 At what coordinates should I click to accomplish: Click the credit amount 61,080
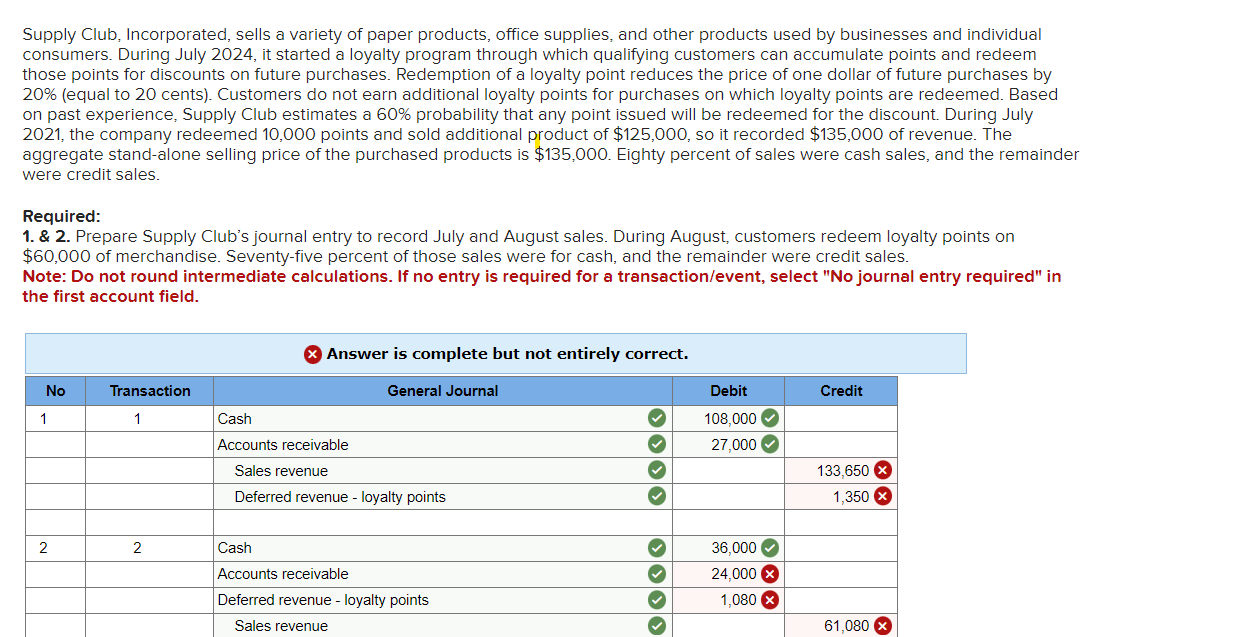pyautogui.click(x=847, y=626)
